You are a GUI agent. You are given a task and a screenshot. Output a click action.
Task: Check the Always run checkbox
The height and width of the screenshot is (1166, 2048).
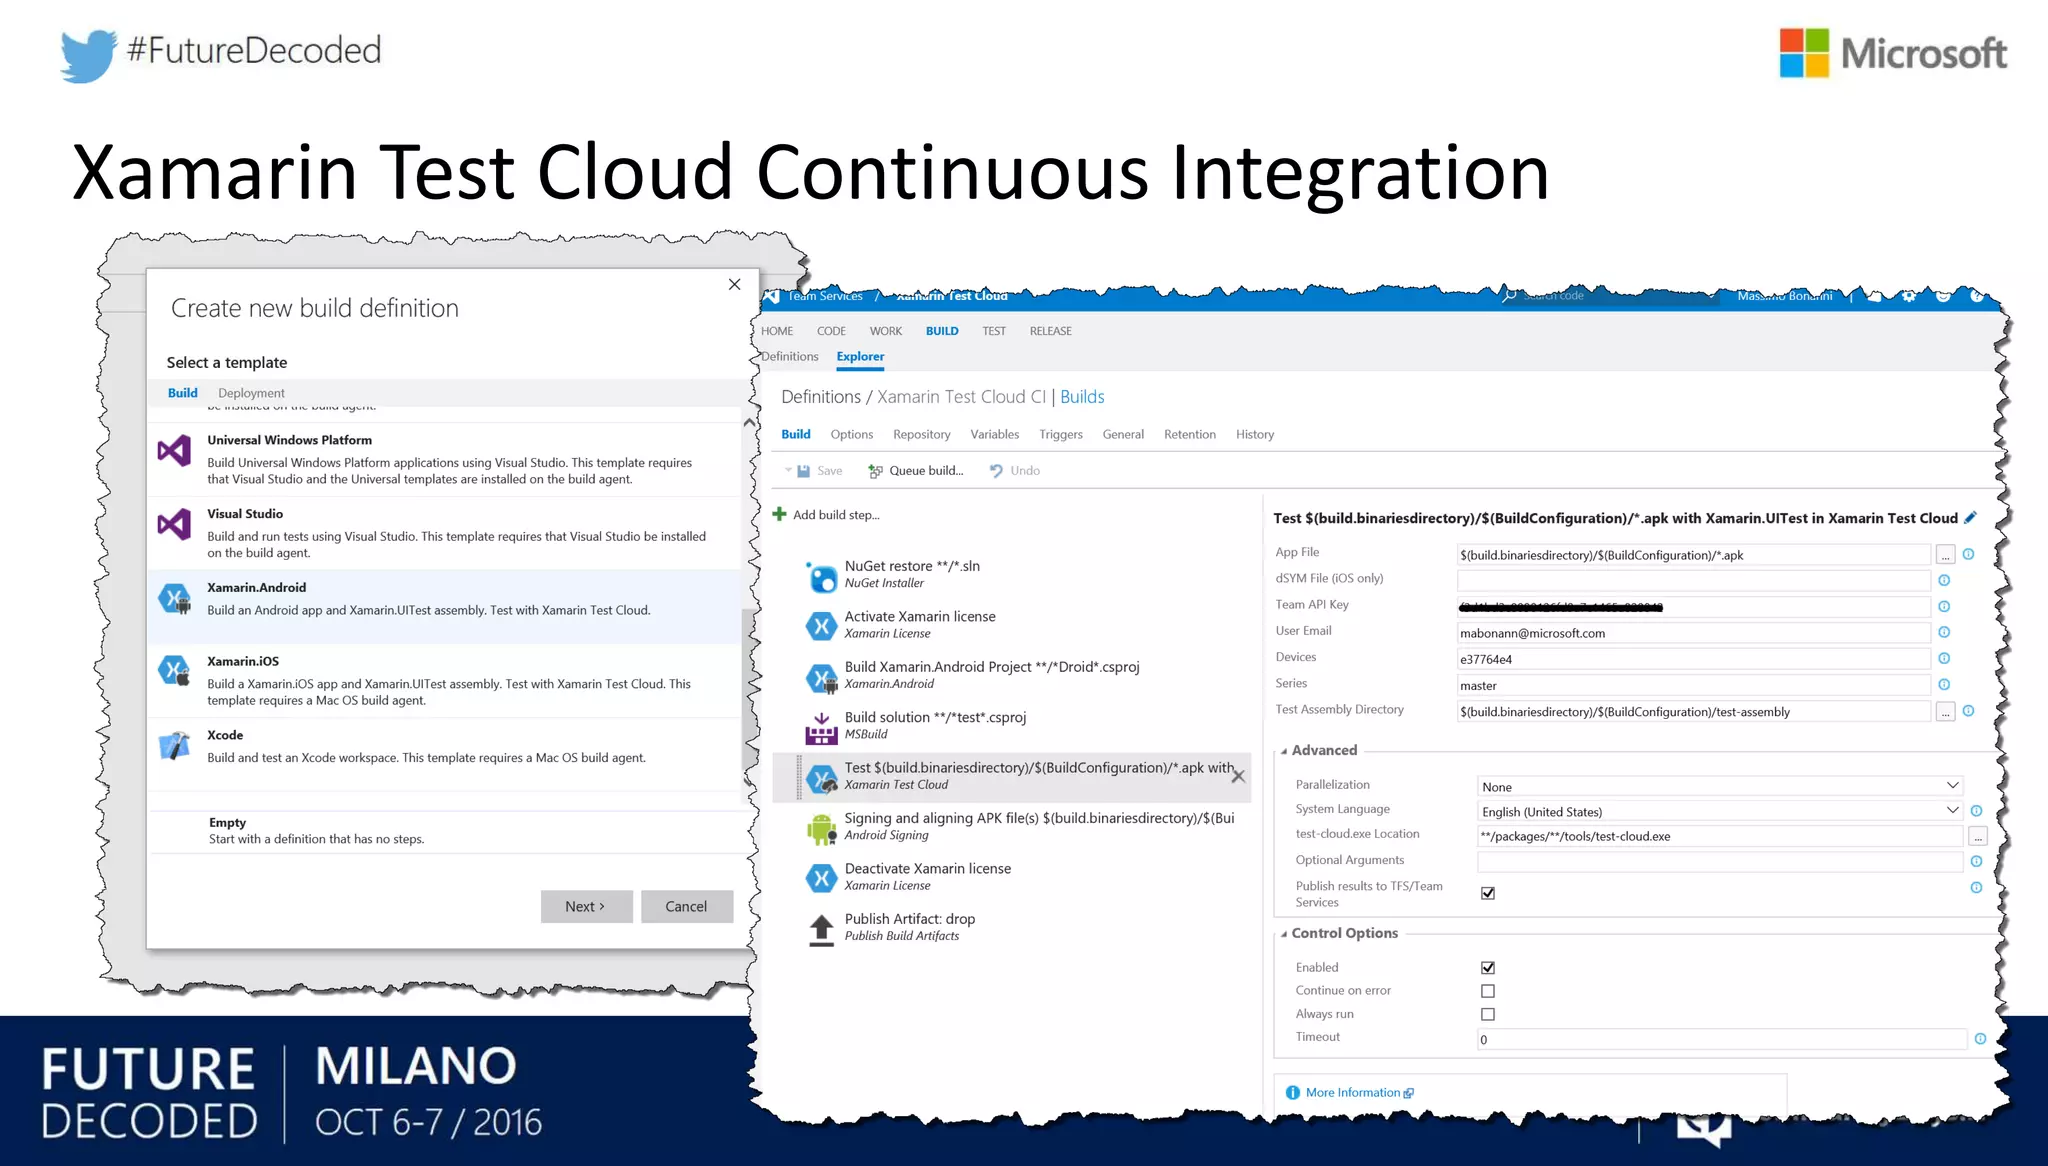pos(1488,1014)
